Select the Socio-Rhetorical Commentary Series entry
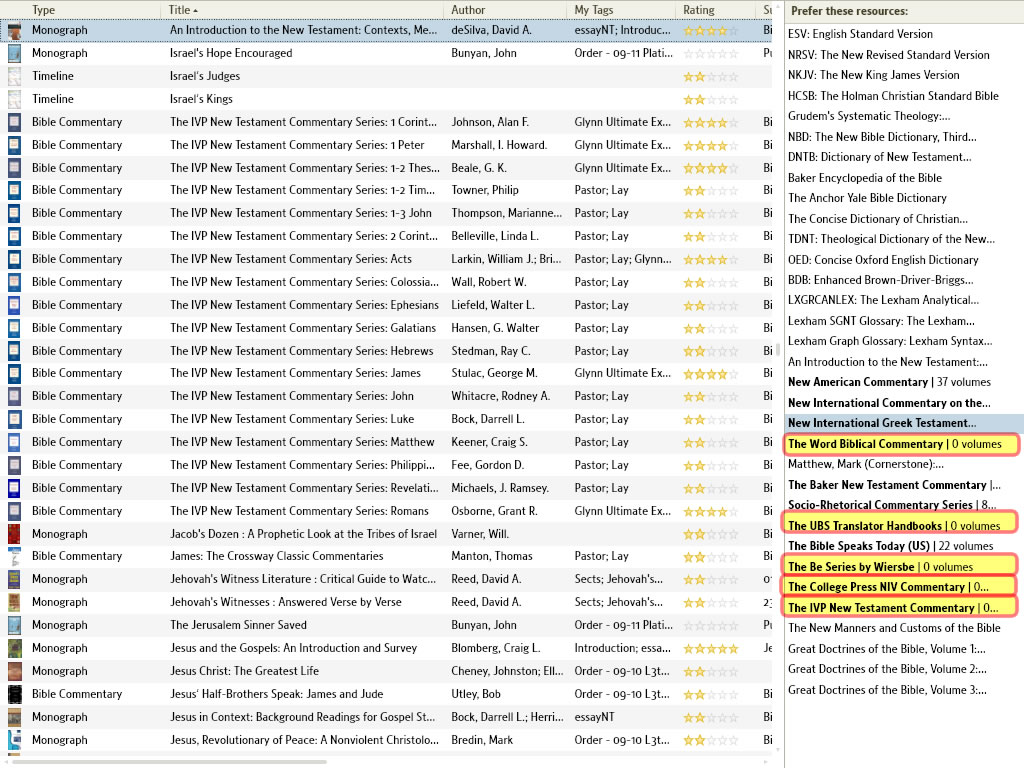Viewport: 1024px width, 768px height. tap(891, 505)
